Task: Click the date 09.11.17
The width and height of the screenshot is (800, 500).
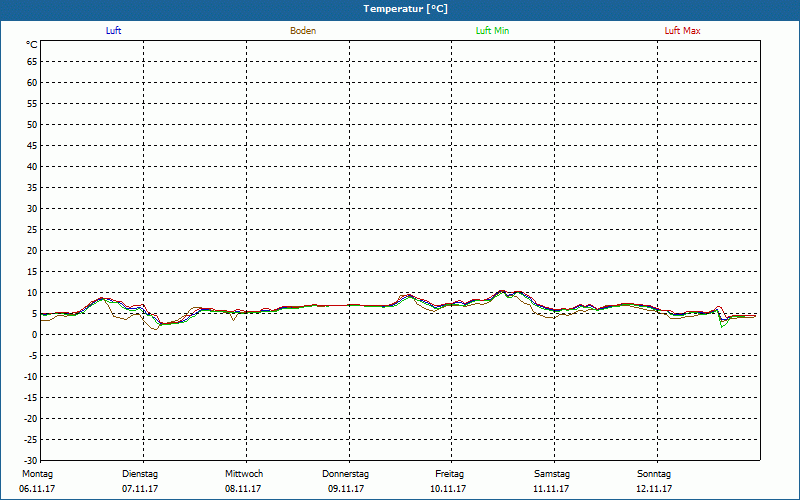Action: coord(346,489)
